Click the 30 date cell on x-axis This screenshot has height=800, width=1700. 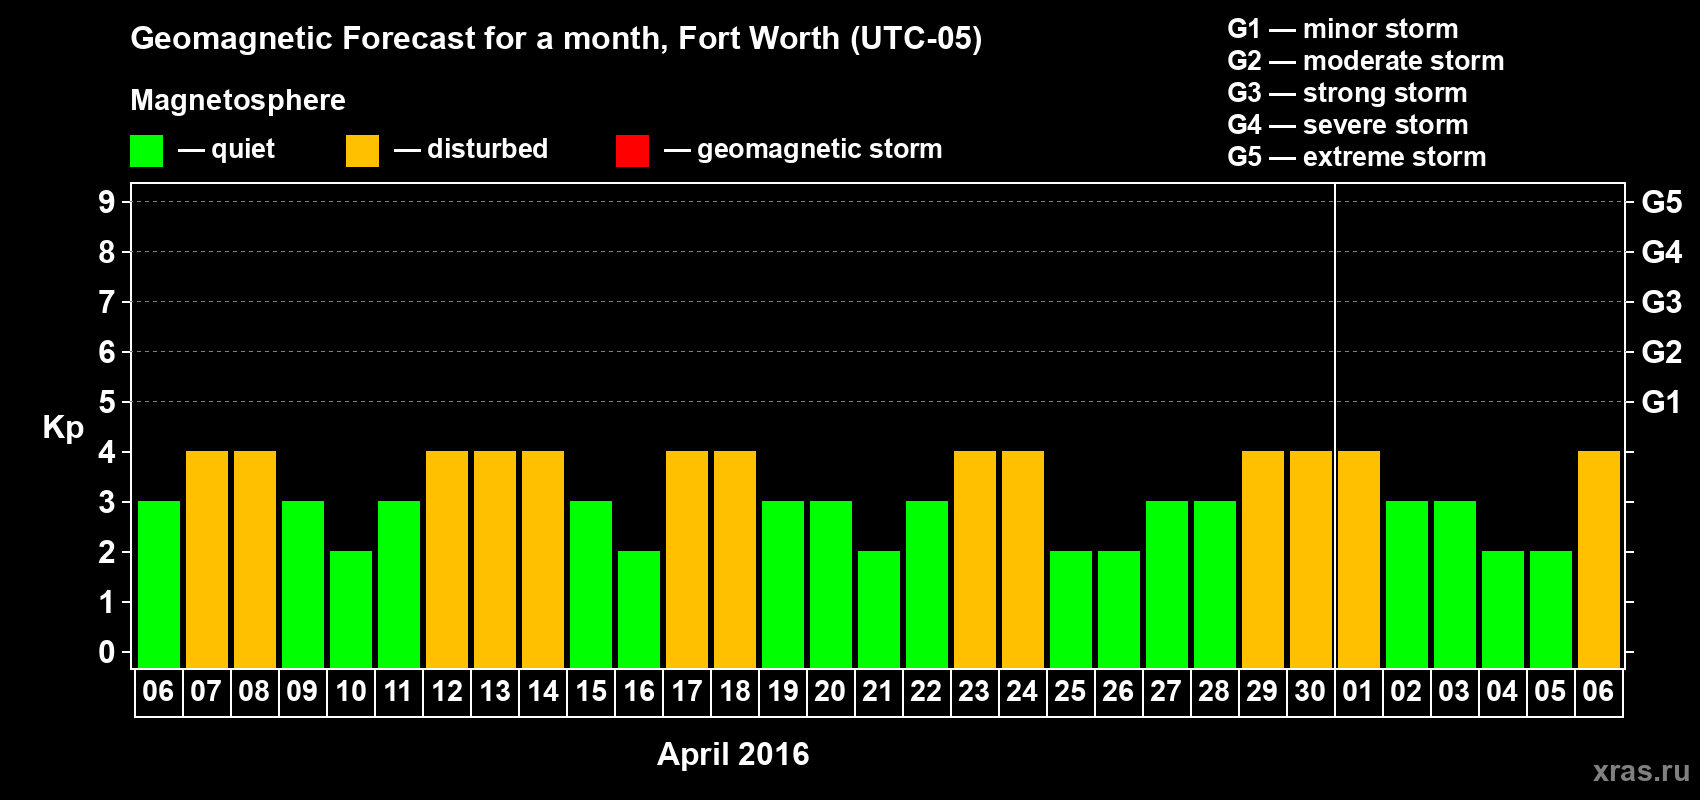[1310, 692]
